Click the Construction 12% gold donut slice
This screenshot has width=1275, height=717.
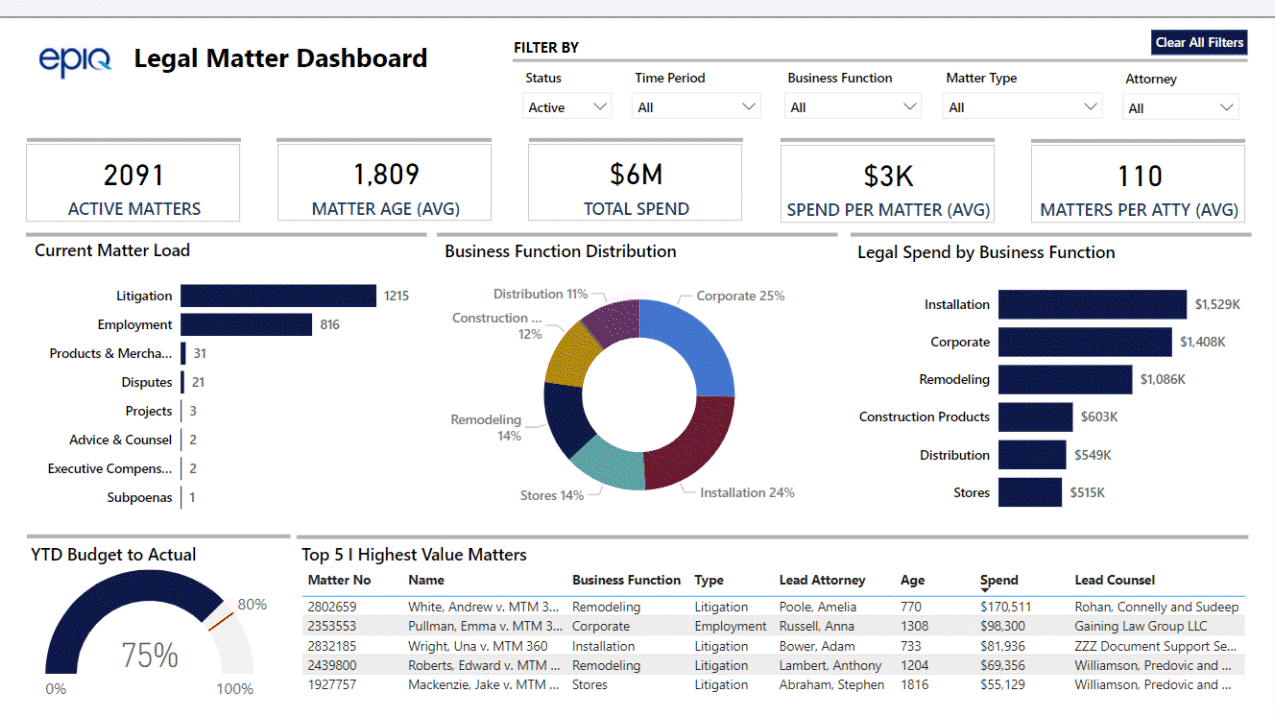coord(571,357)
